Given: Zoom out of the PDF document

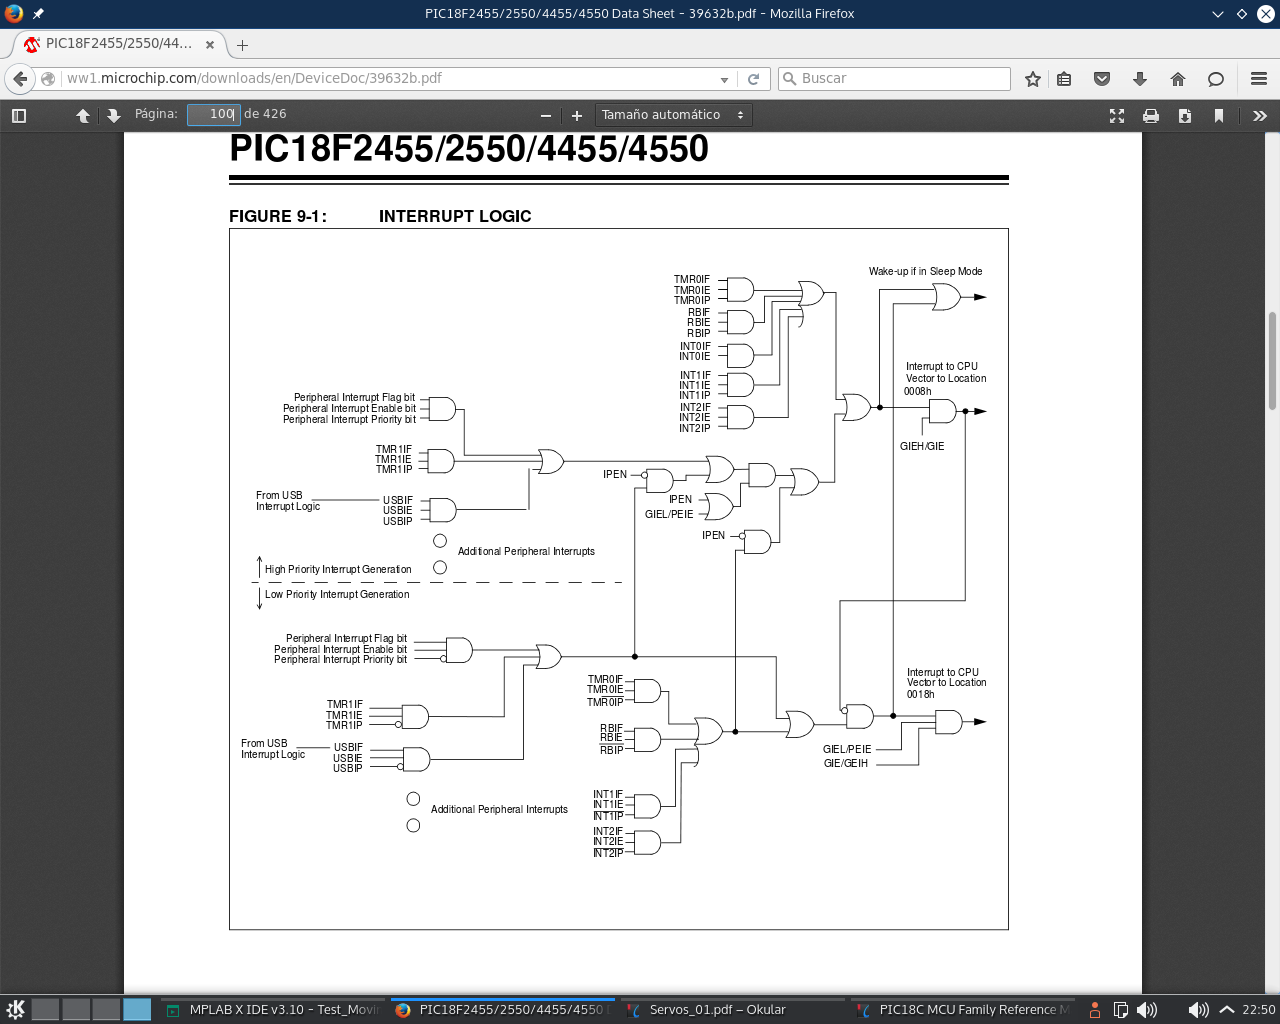Looking at the screenshot, I should (546, 115).
